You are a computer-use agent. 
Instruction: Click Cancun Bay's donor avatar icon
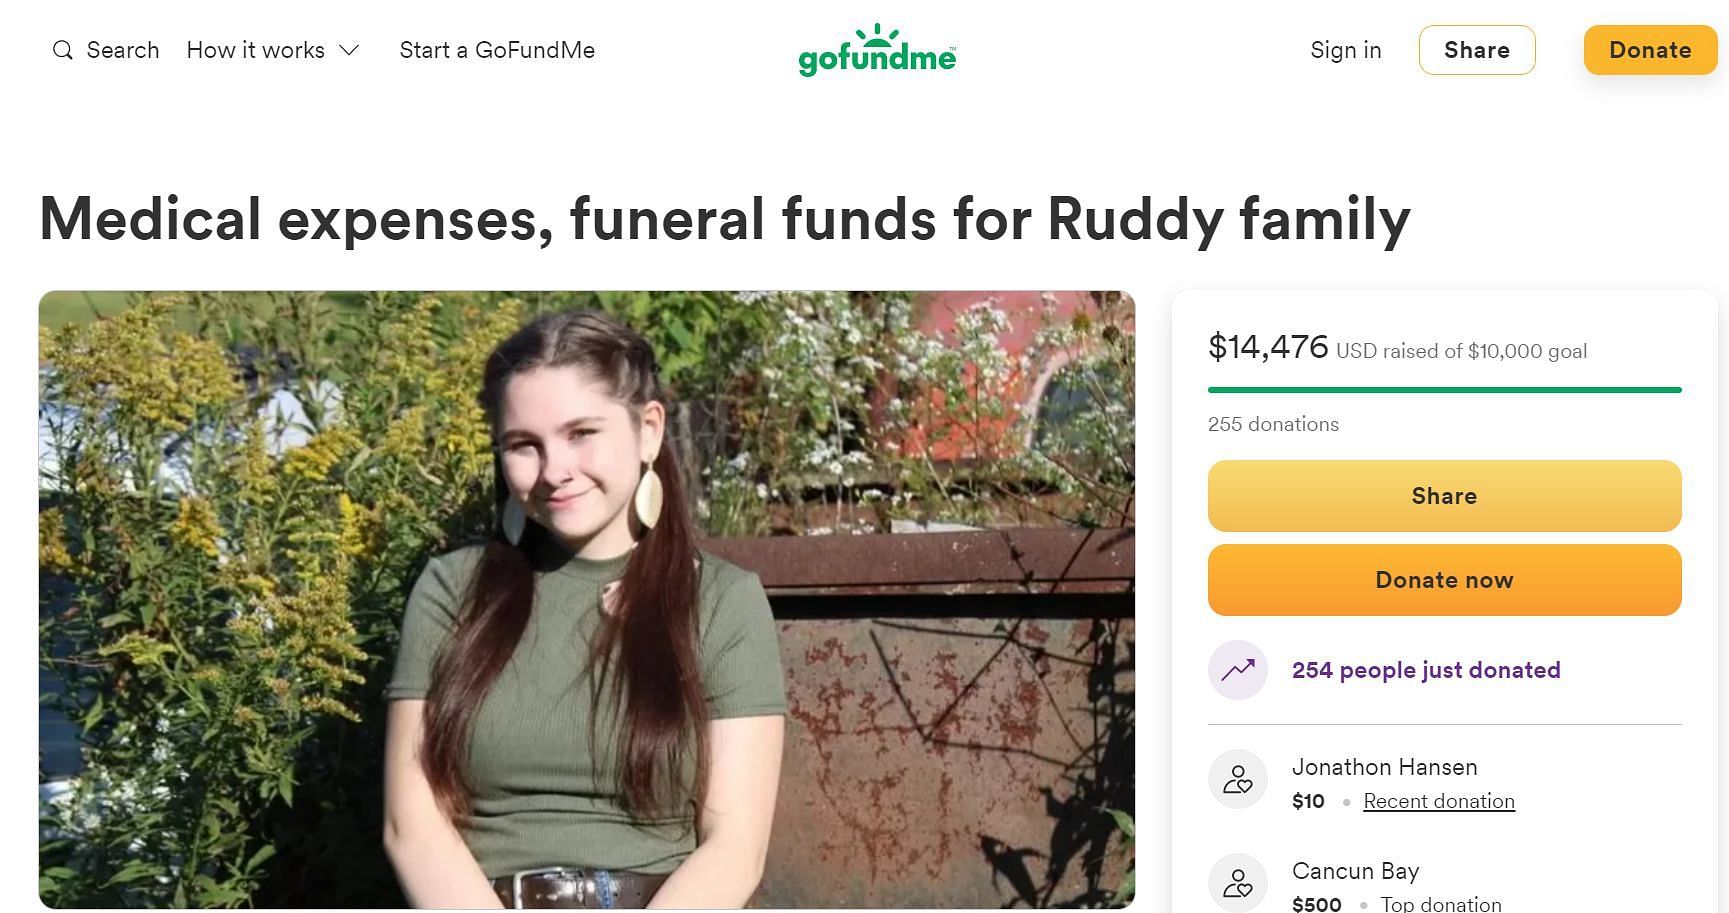1238,883
